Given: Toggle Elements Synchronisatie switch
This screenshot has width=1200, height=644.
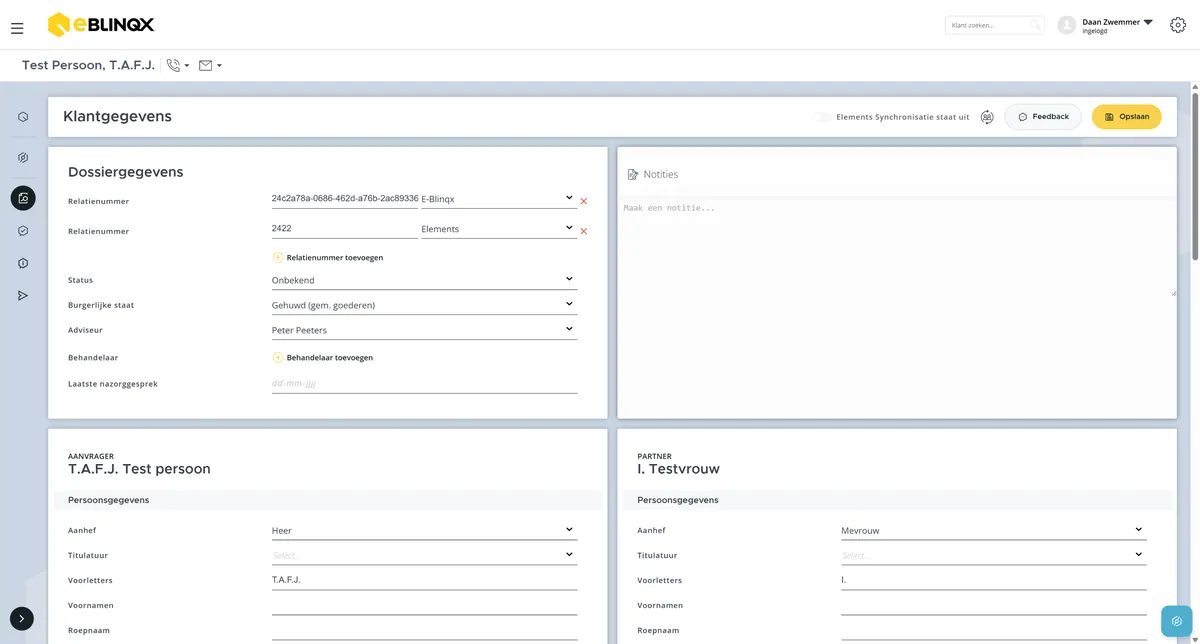Looking at the screenshot, I should coord(821,117).
